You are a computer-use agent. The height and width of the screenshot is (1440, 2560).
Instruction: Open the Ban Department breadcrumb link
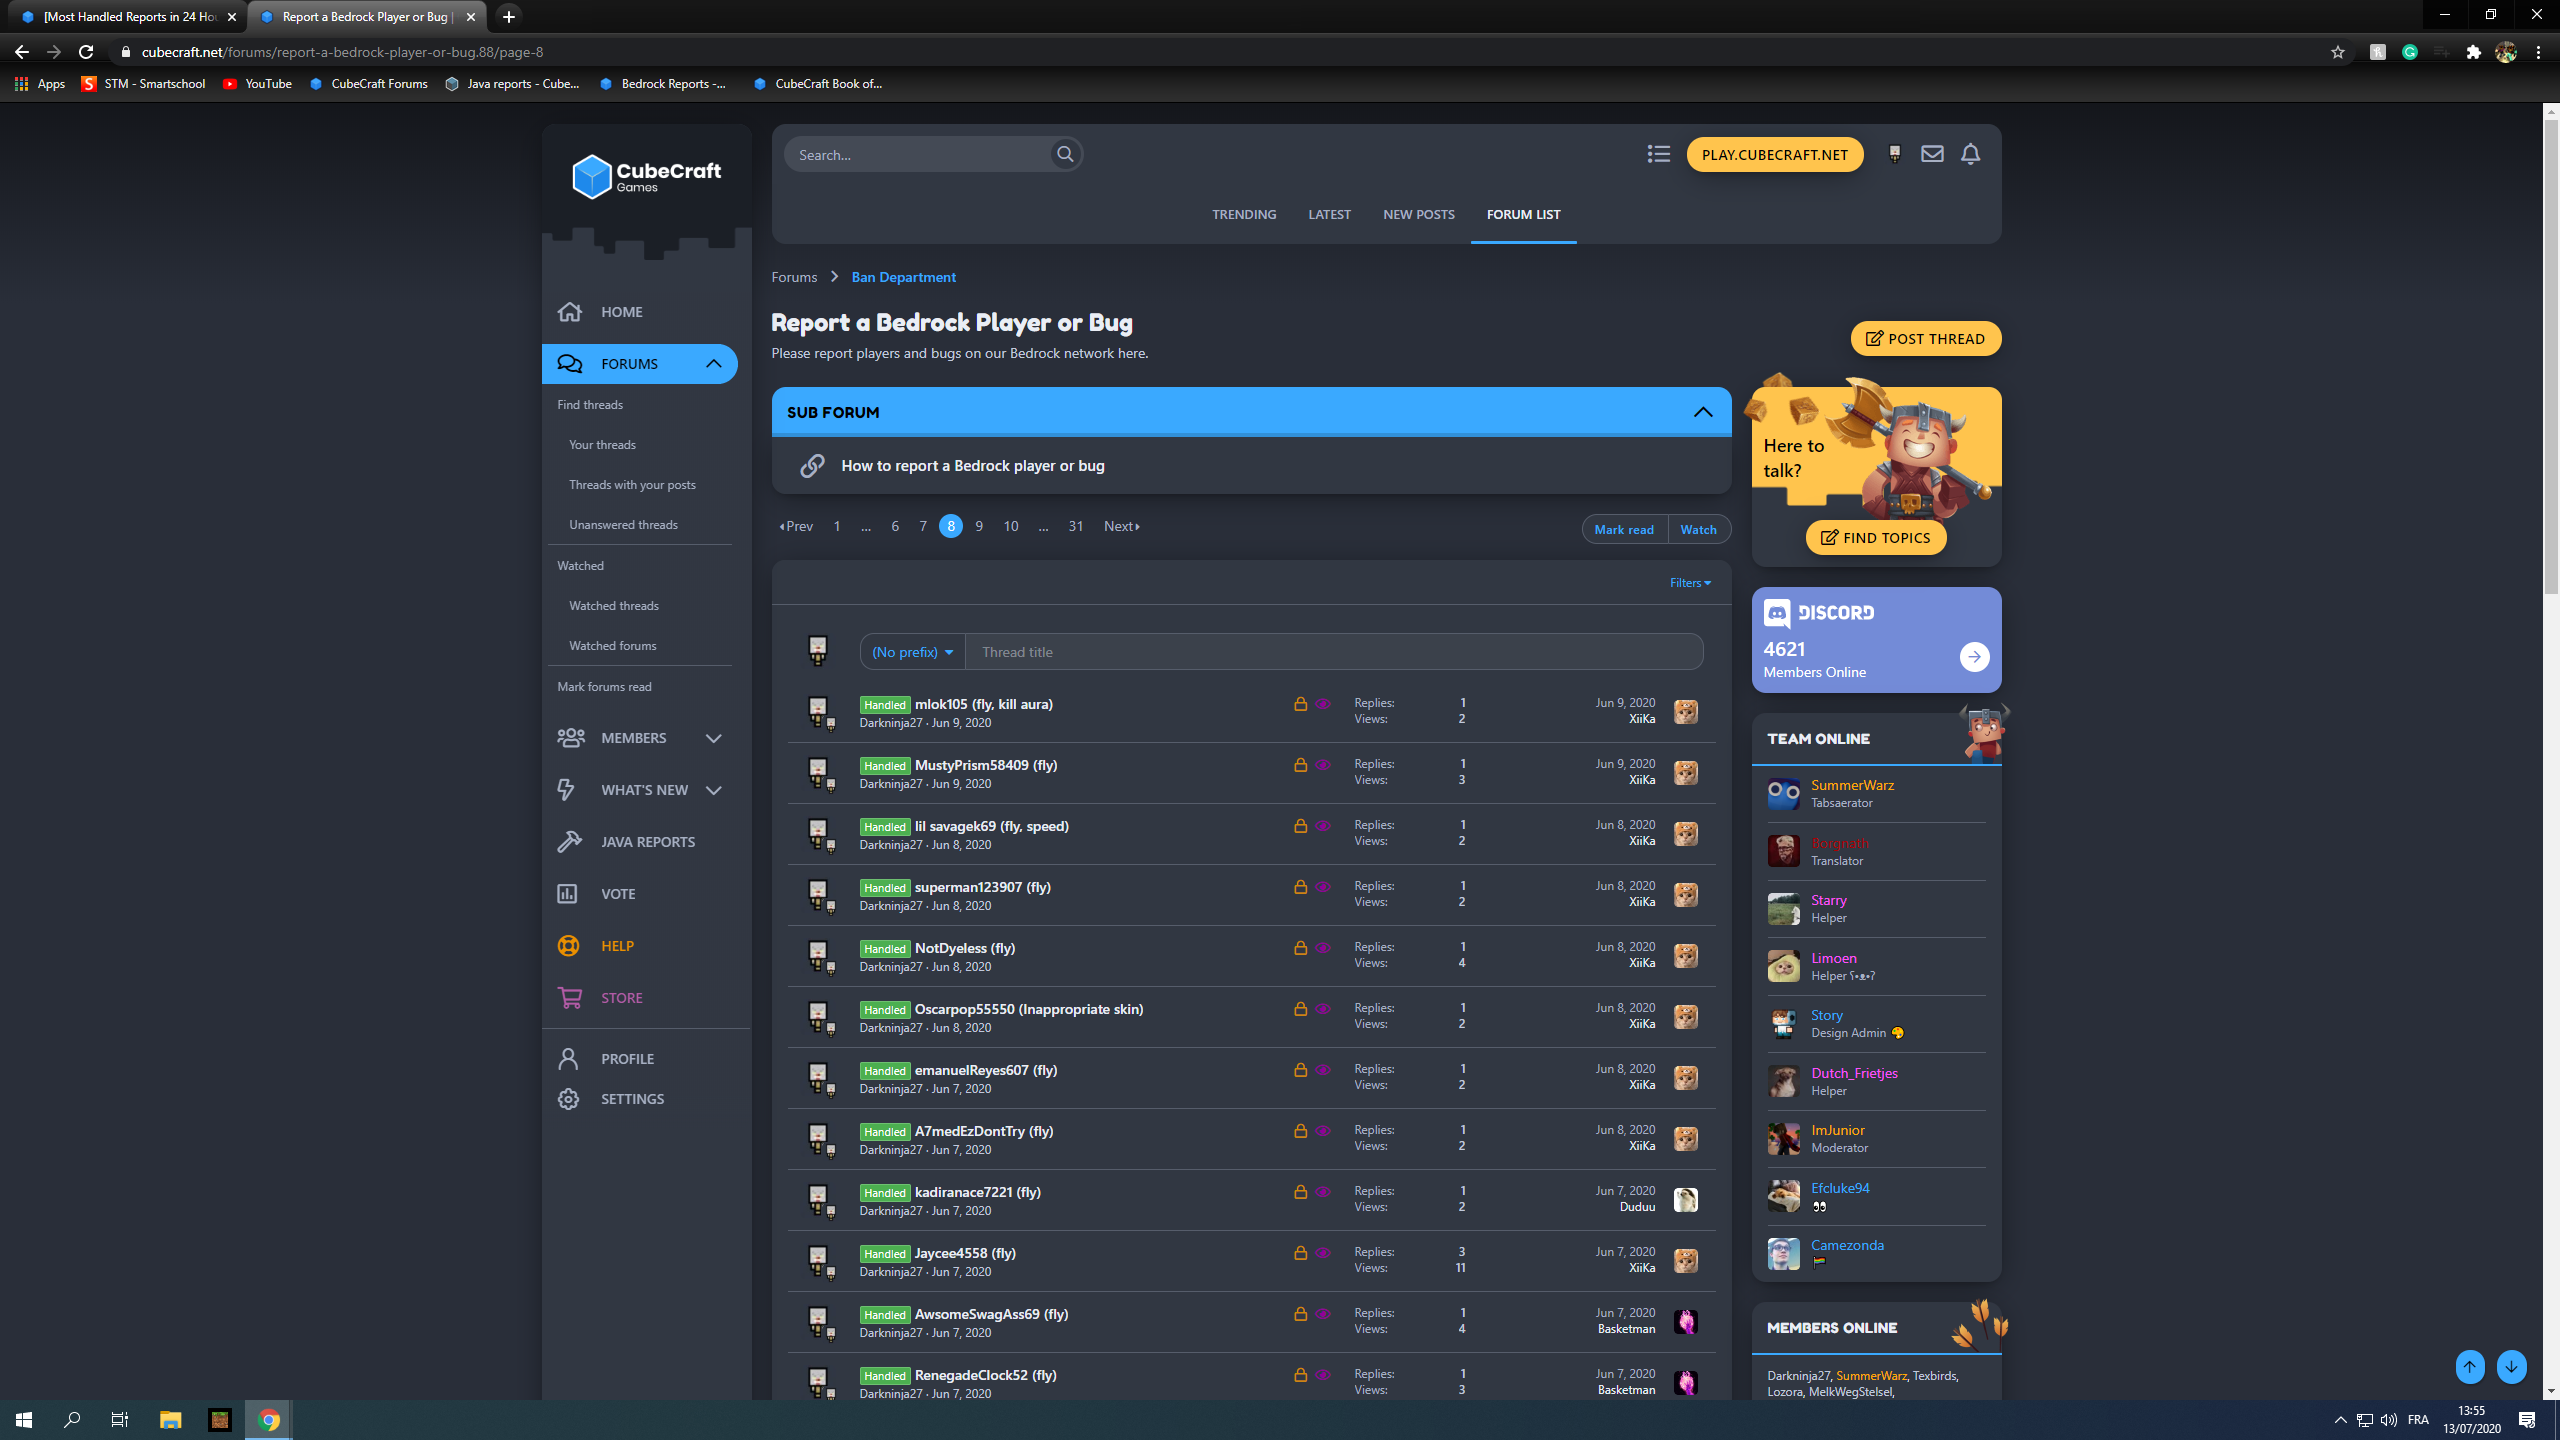pos(903,277)
